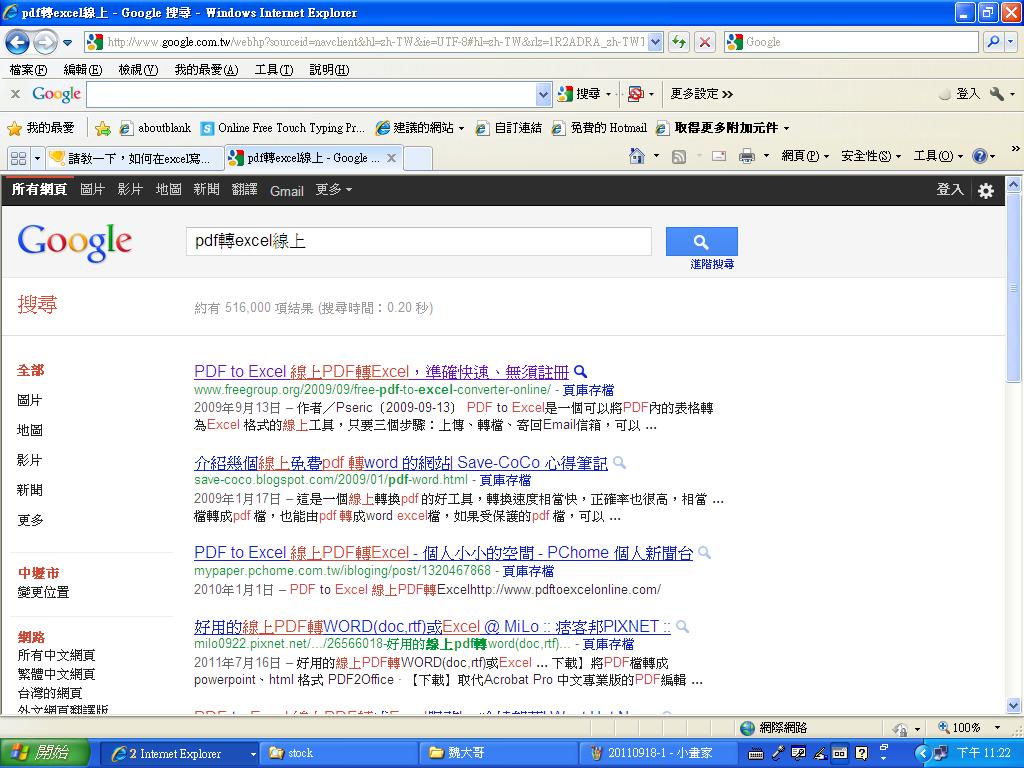Image resolution: width=1024 pixels, height=768 pixels.
Task: Open Google toolbar search box dropdown
Action: (x=543, y=95)
